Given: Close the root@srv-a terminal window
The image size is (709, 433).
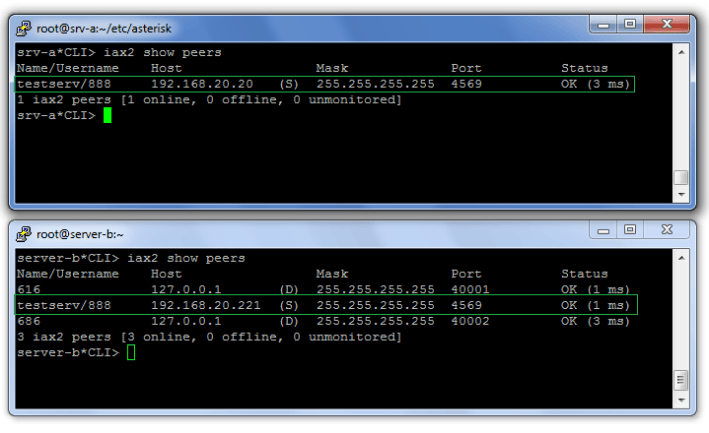Looking at the screenshot, I should (666, 24).
